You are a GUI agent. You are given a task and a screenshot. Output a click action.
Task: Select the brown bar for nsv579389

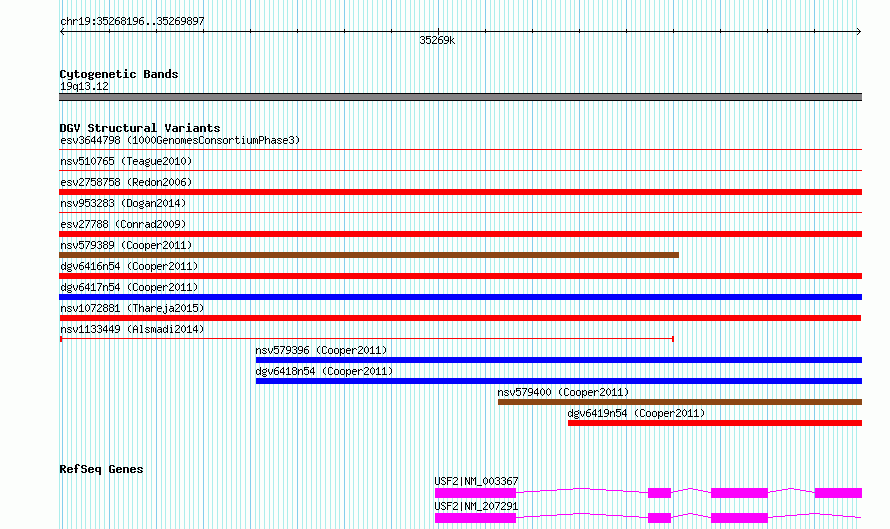[x=369, y=255]
